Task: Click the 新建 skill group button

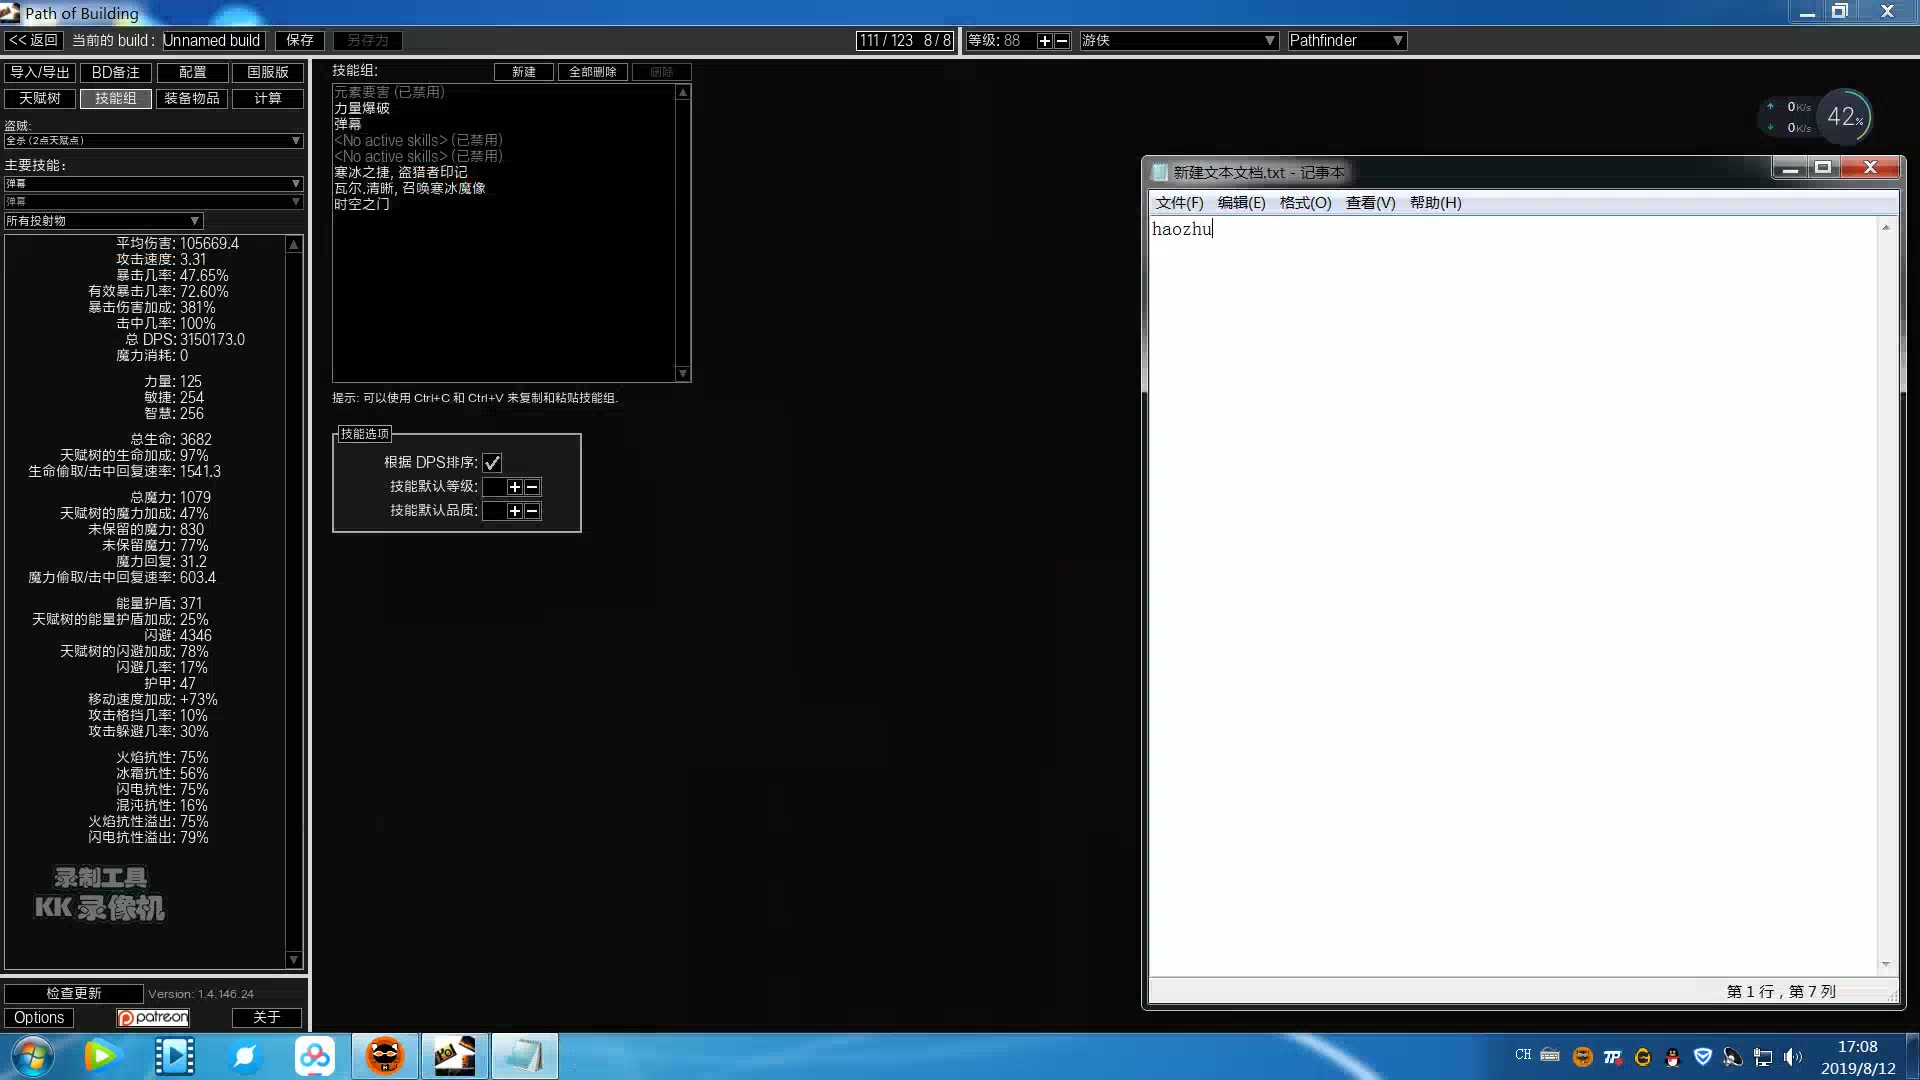Action: [523, 72]
